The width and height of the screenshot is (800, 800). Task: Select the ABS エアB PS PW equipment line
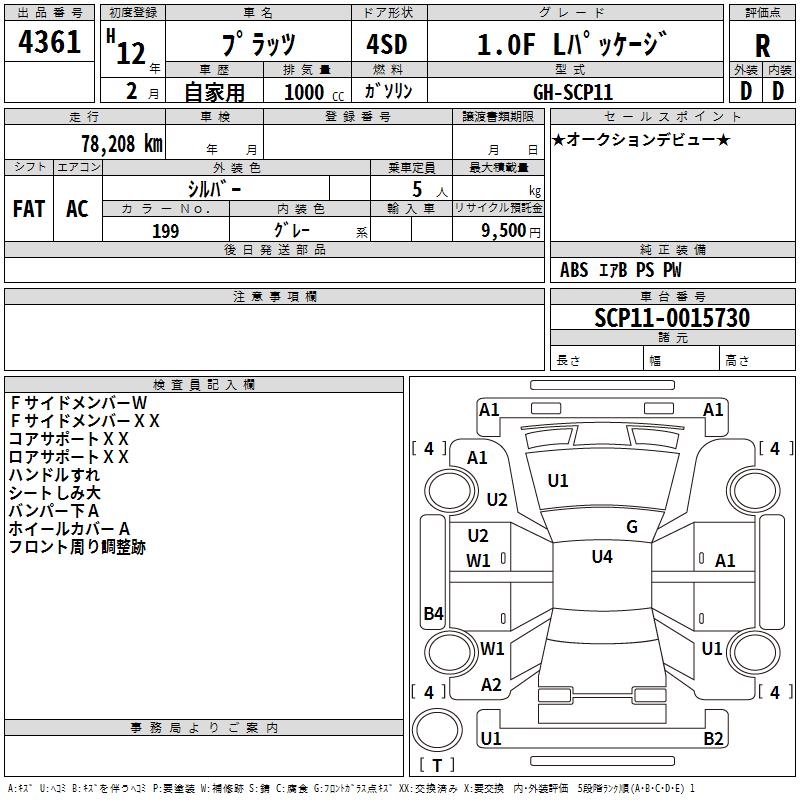[620, 270]
